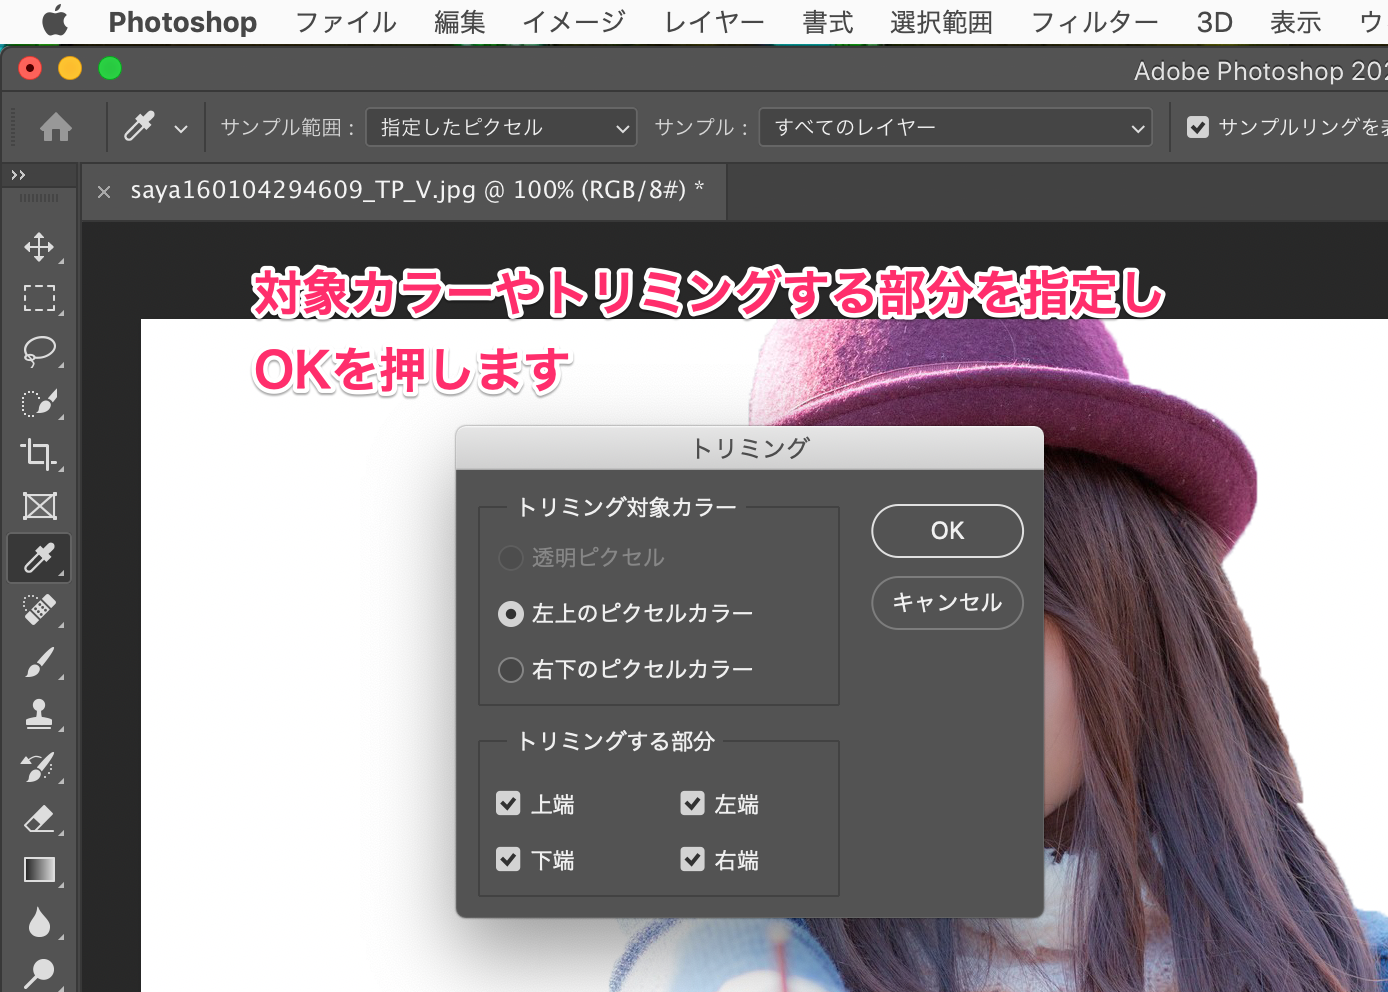The width and height of the screenshot is (1388, 992).
Task: Click the Home icon in options bar
Action: tap(56, 128)
